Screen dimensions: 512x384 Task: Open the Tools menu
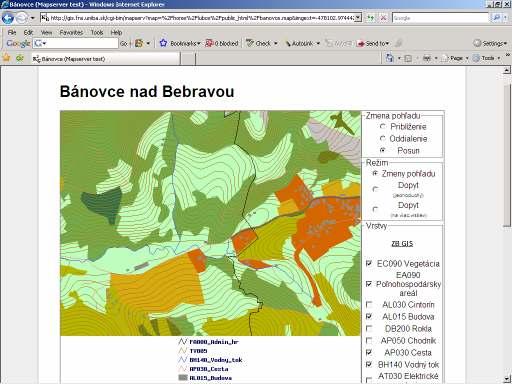coord(97,32)
